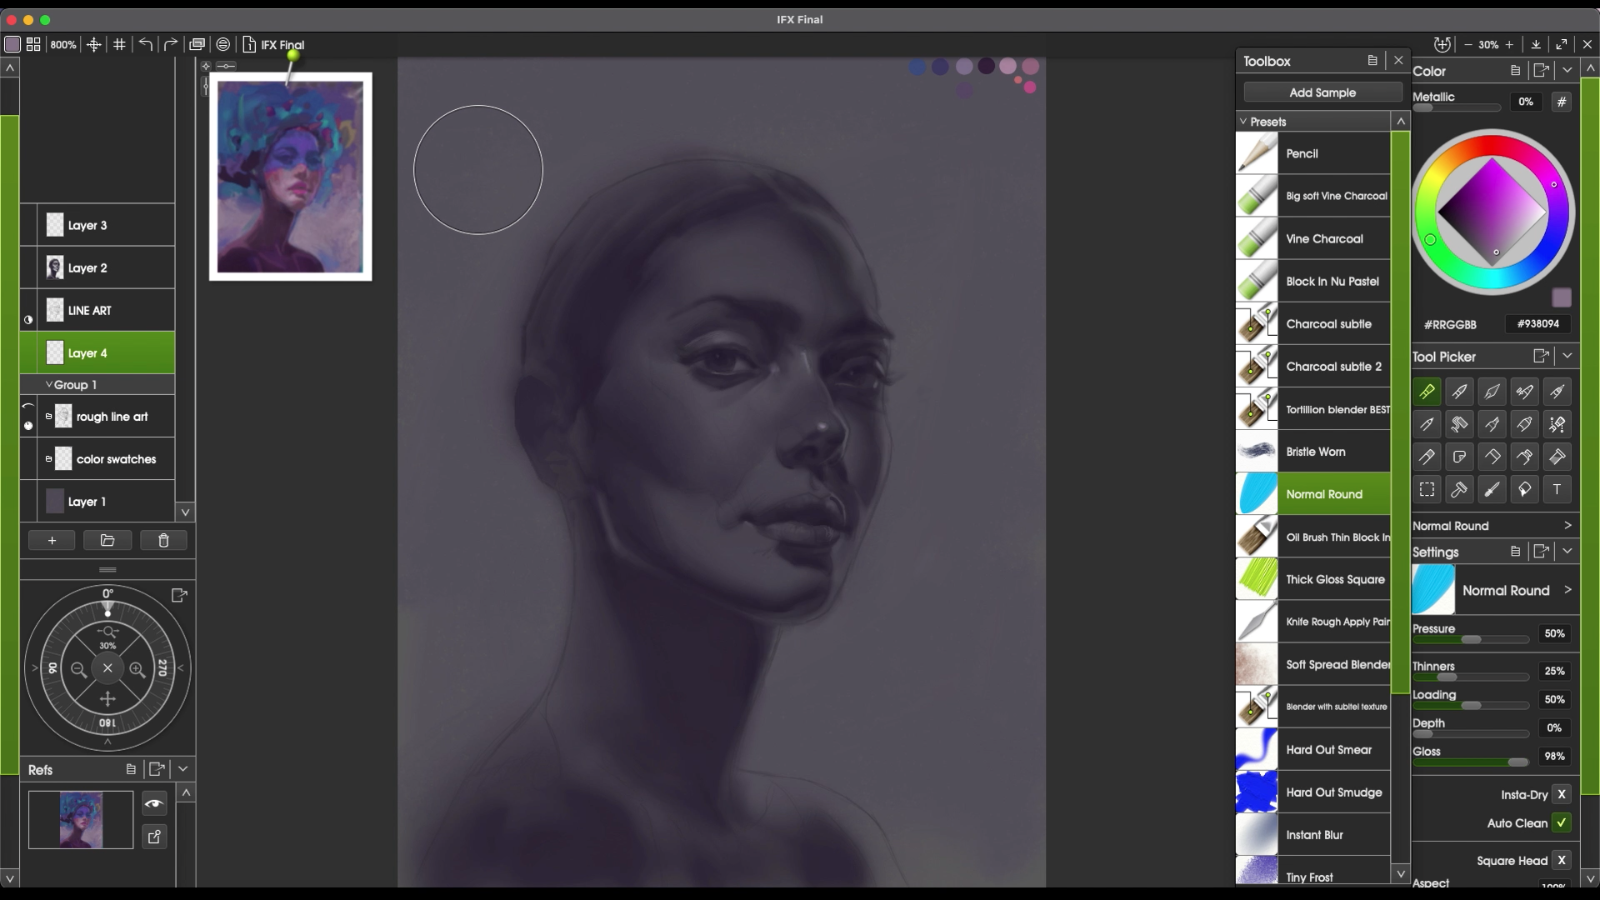The width and height of the screenshot is (1600, 900).
Task: Click the current color swatch in toolbar
Action: click(12, 44)
